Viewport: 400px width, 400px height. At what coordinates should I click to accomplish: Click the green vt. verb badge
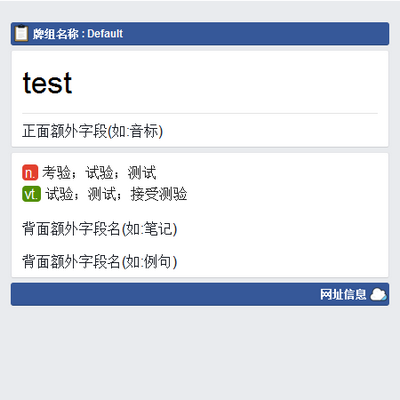tap(32, 194)
